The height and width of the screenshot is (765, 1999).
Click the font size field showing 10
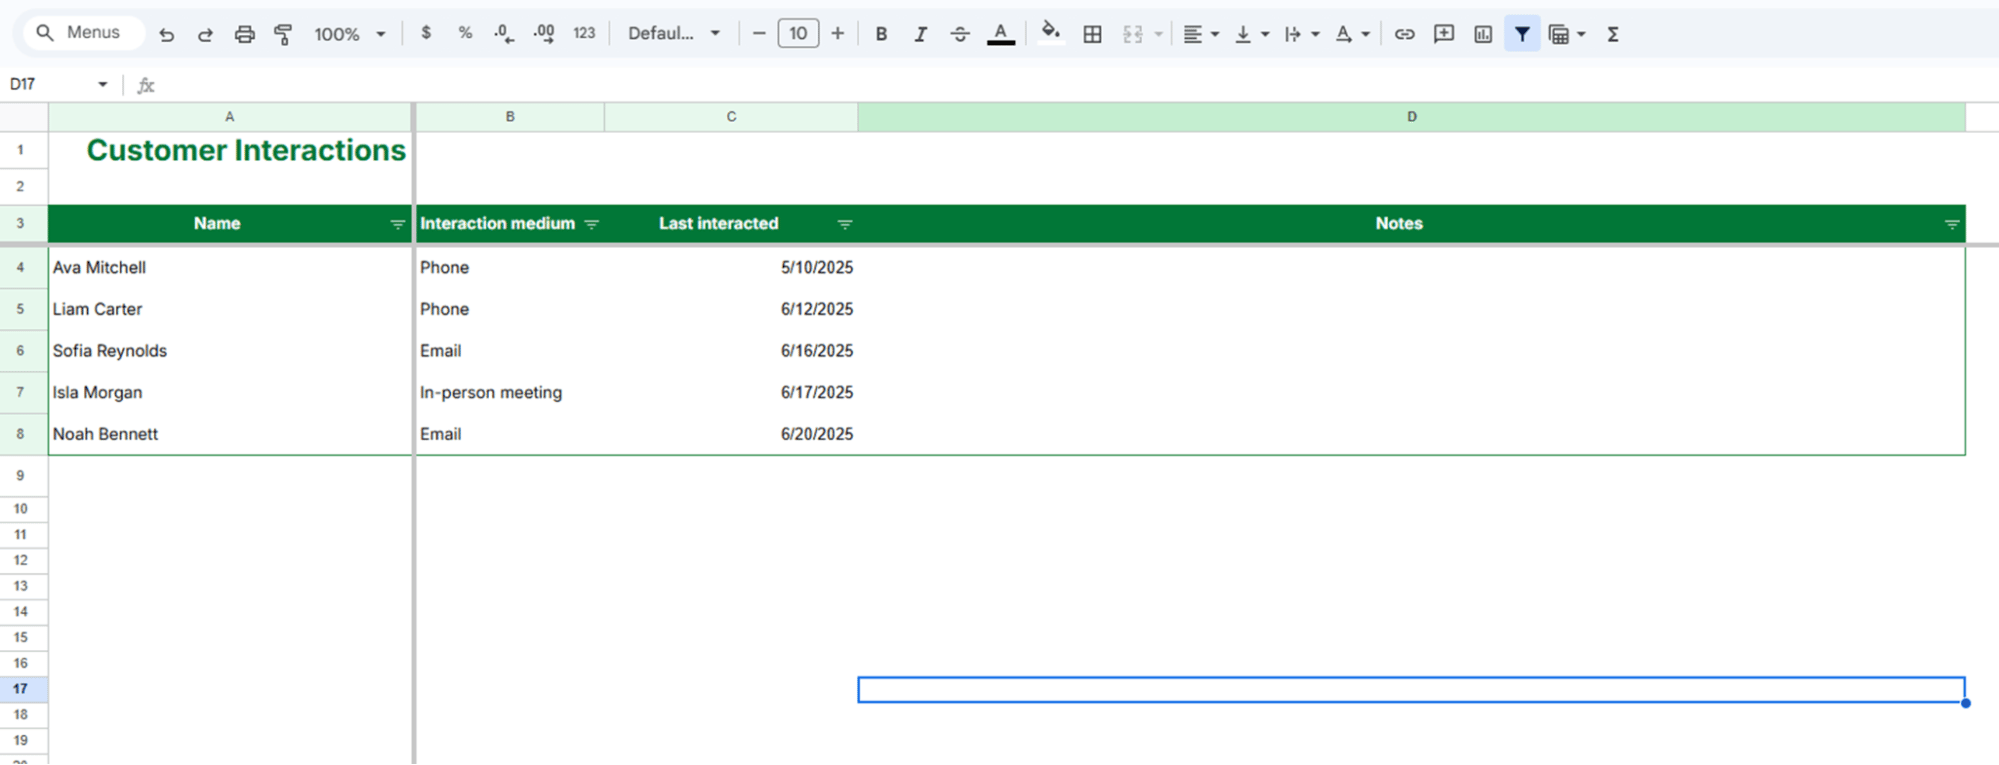798,33
